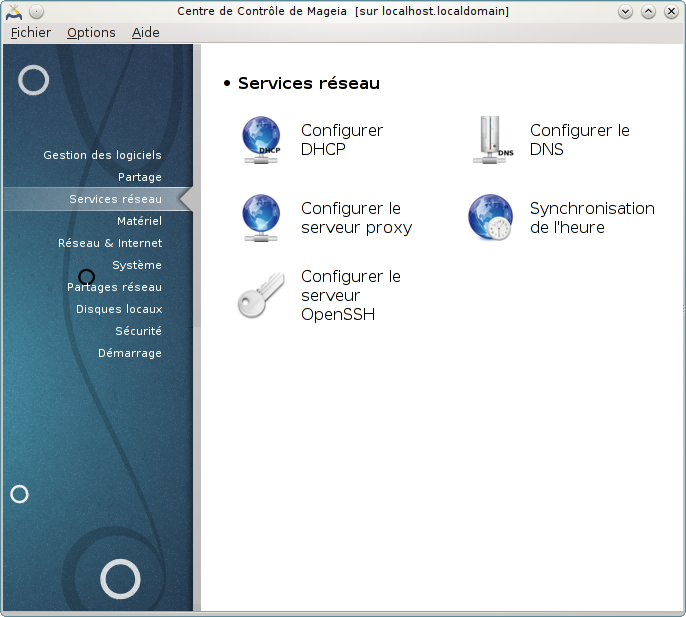Click the OpenSSH key icon
Viewport: 686px width, 617px height.
pos(261,295)
